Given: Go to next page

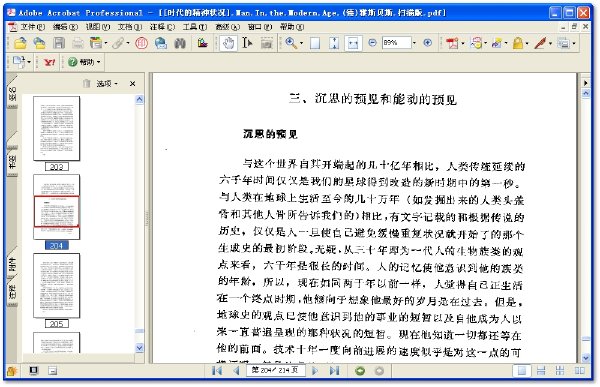Looking at the screenshot, I should tap(315, 371).
